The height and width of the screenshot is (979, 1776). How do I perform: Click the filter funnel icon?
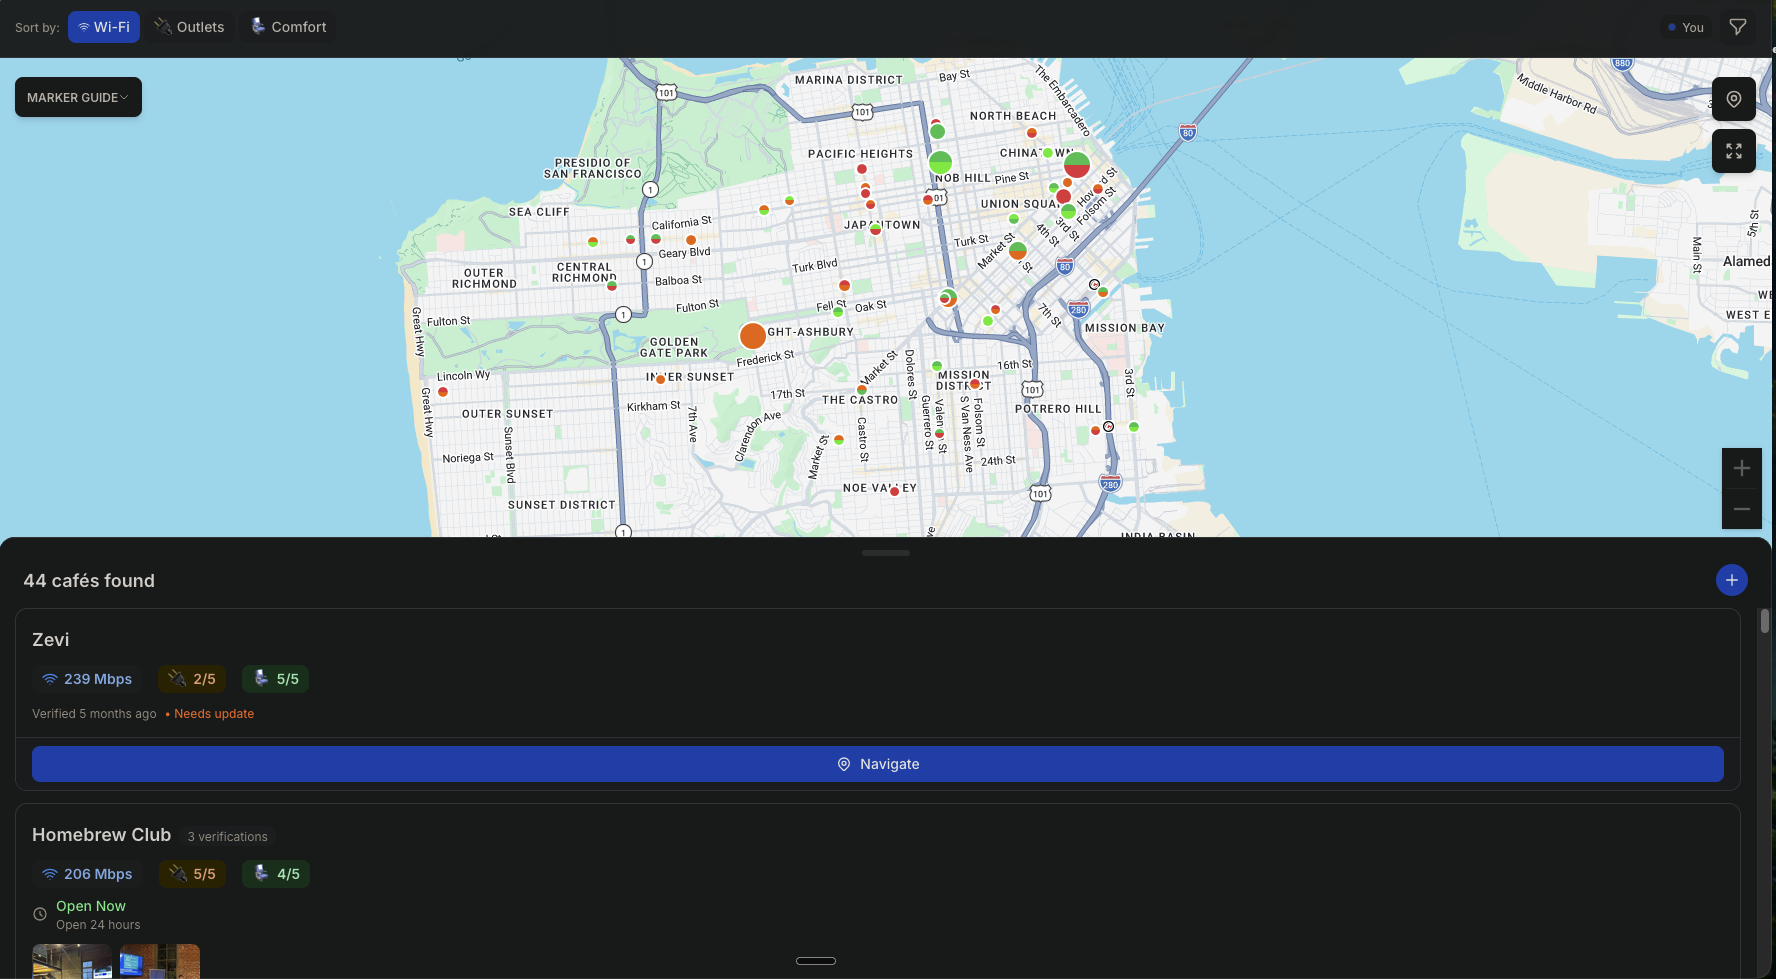1738,27
